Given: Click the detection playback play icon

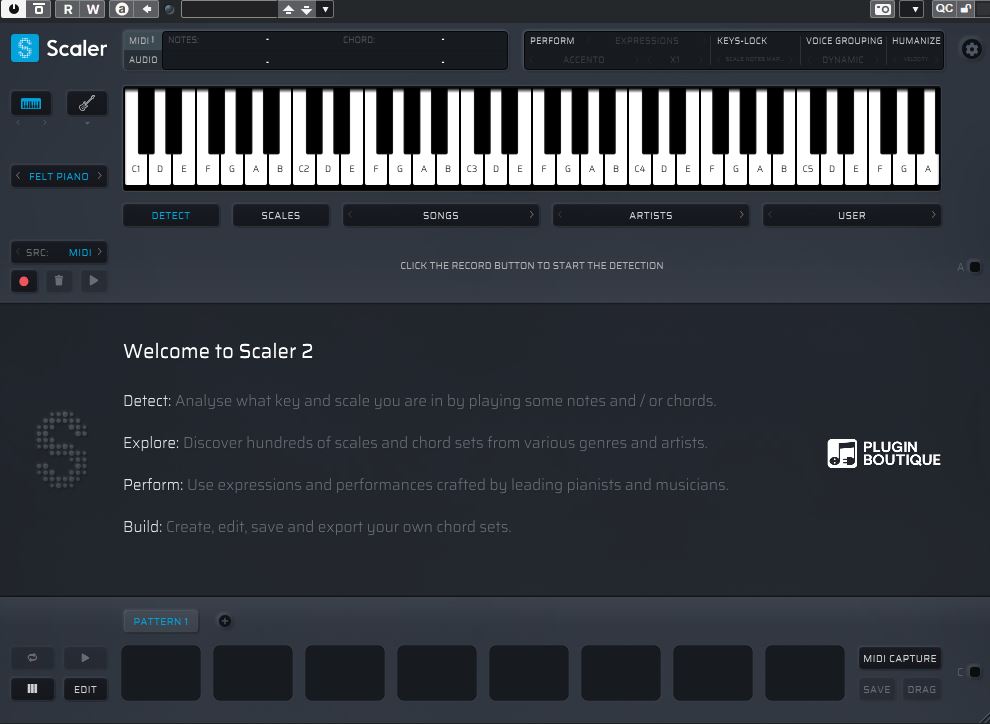Looking at the screenshot, I should [93, 281].
